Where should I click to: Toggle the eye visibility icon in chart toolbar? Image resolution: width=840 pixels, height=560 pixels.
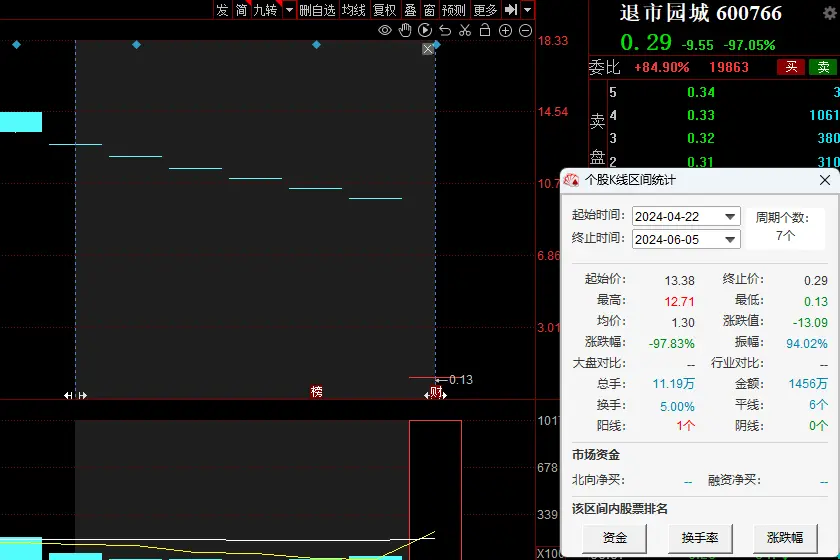pyautogui.click(x=385, y=31)
